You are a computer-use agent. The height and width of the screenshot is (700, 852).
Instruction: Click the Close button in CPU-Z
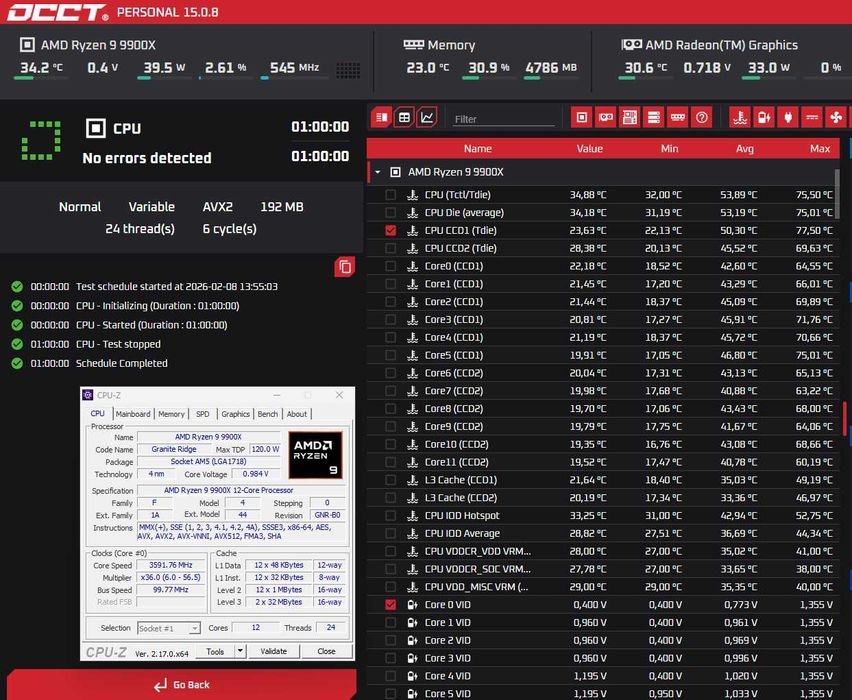coord(327,651)
